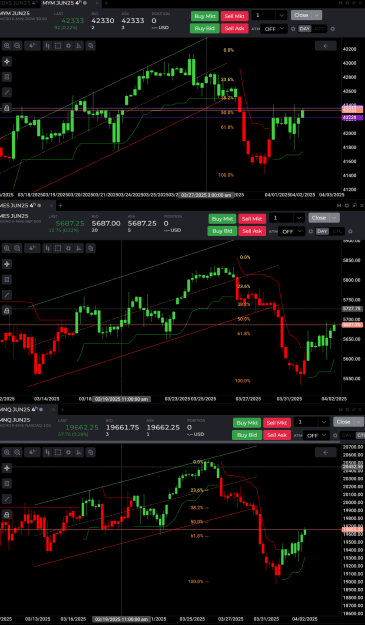Open the MYM ATM strategy dropdown
Viewport: 365px width, 625px height.
pos(274,29)
